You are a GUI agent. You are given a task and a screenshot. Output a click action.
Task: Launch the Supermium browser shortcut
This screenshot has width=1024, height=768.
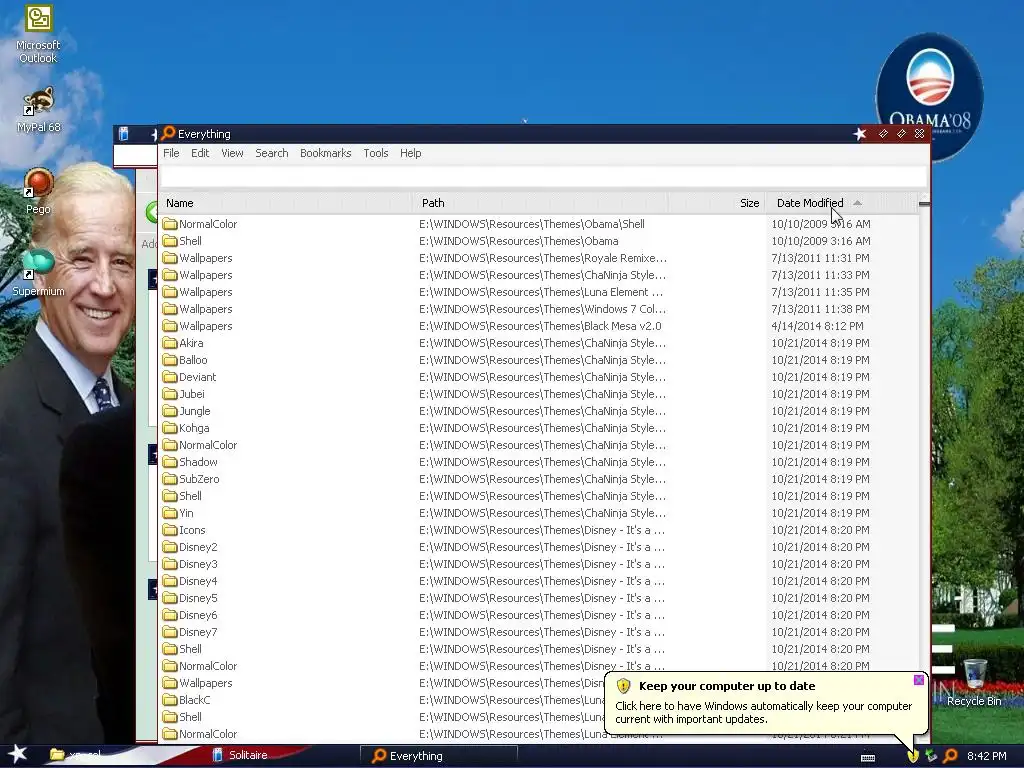coord(38,273)
